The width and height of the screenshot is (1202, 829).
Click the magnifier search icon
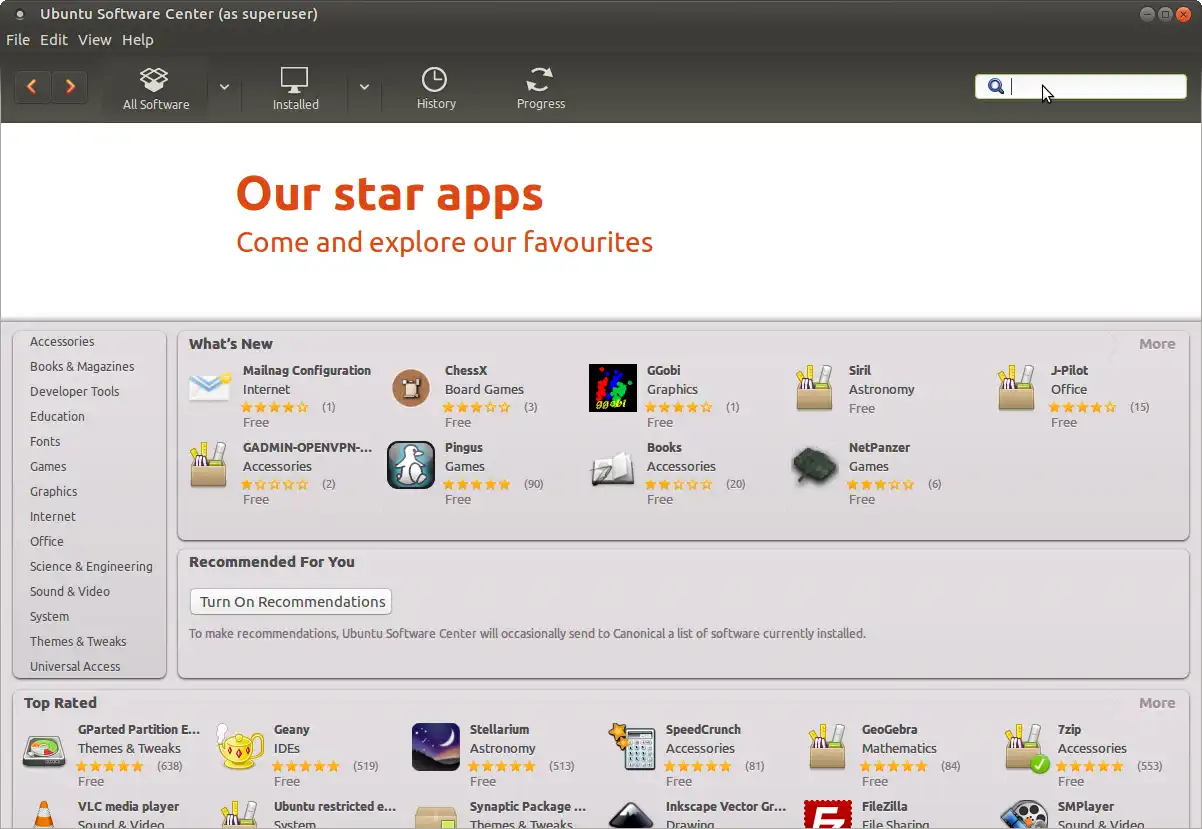pyautogui.click(x=995, y=86)
